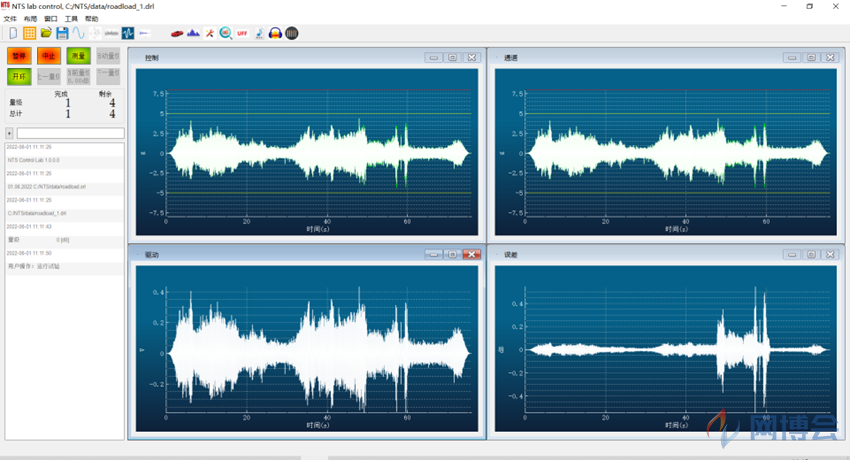Open the blue histogram spectrum icon
The image size is (850, 460).
tap(194, 33)
